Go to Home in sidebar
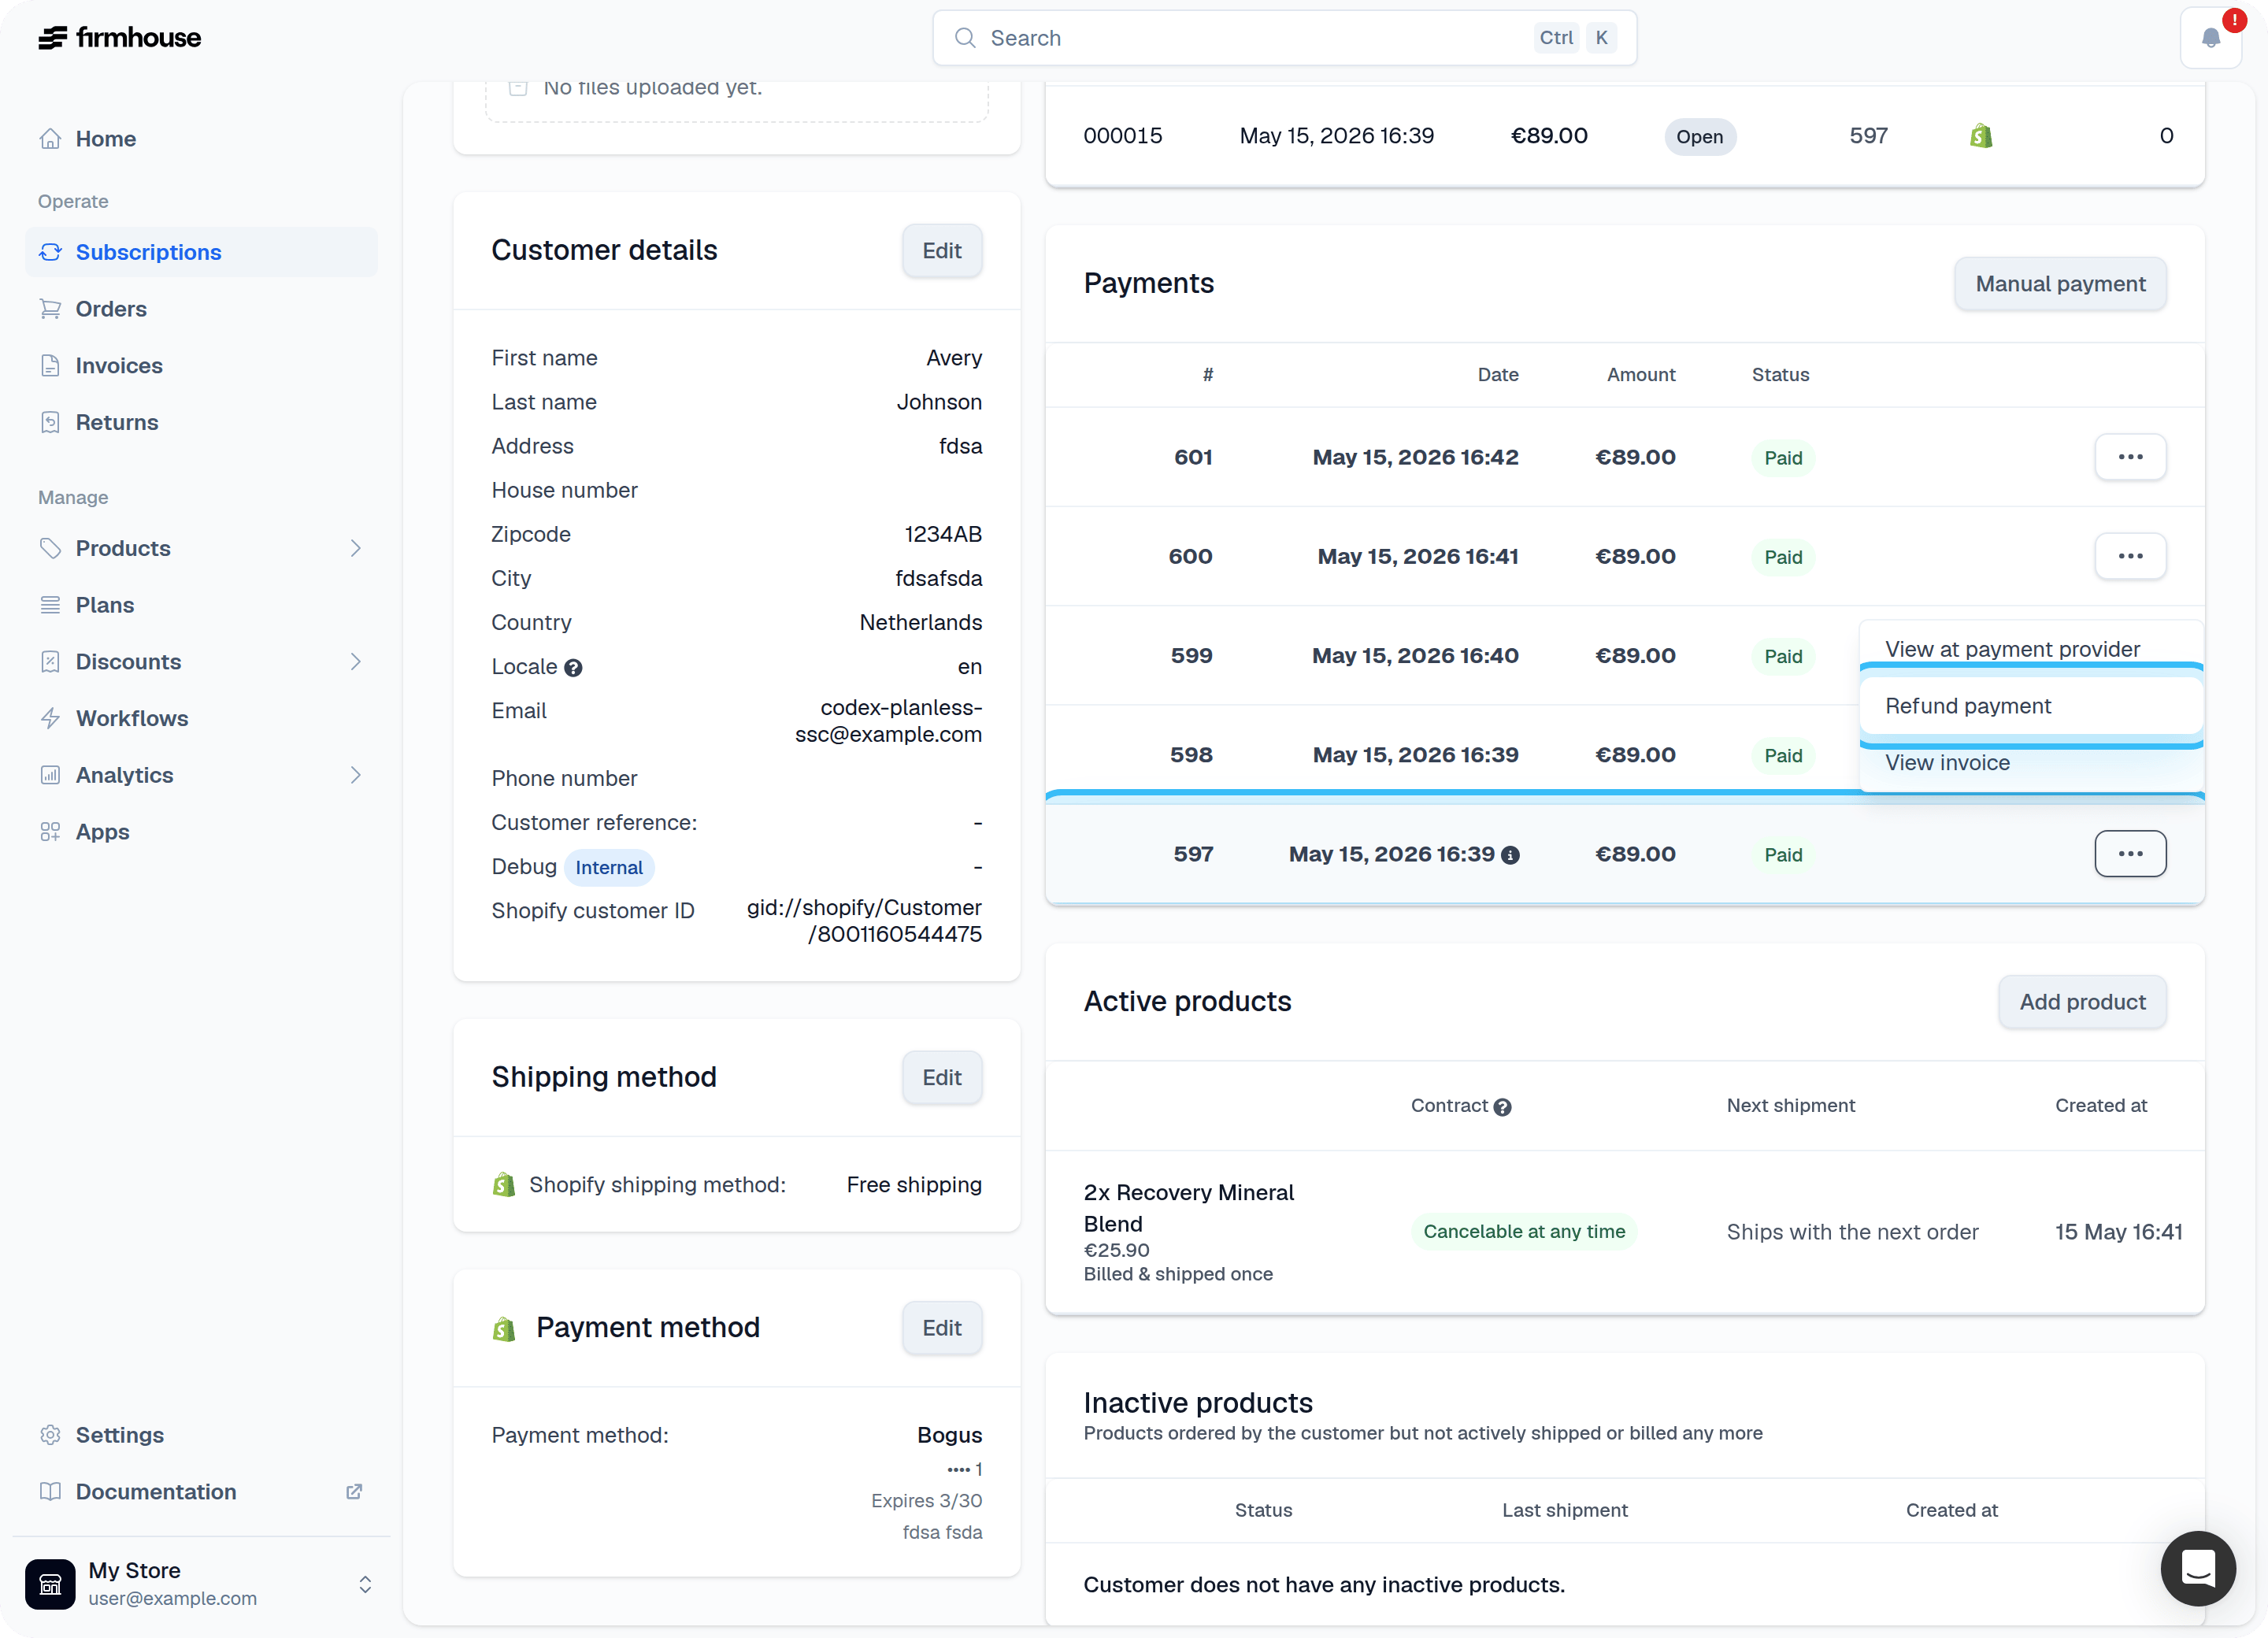 (201, 139)
